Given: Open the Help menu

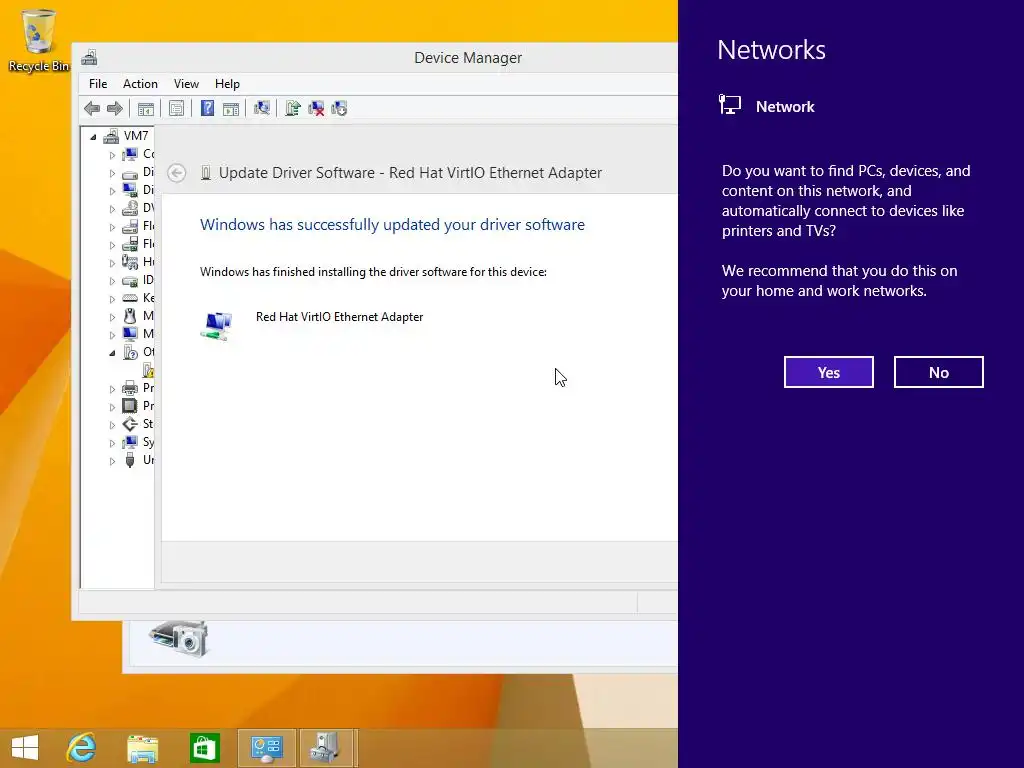Looking at the screenshot, I should pos(227,84).
